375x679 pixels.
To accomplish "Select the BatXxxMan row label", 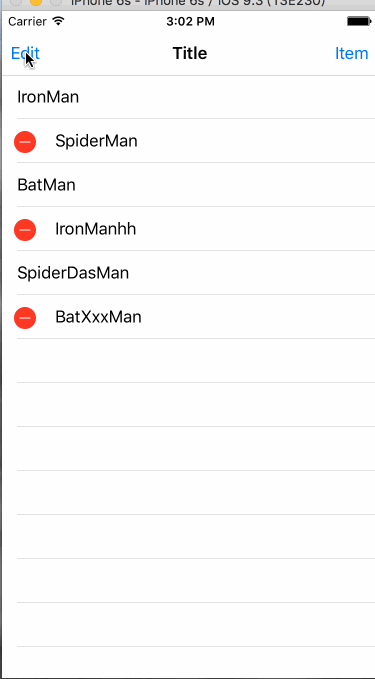I will 98,317.
